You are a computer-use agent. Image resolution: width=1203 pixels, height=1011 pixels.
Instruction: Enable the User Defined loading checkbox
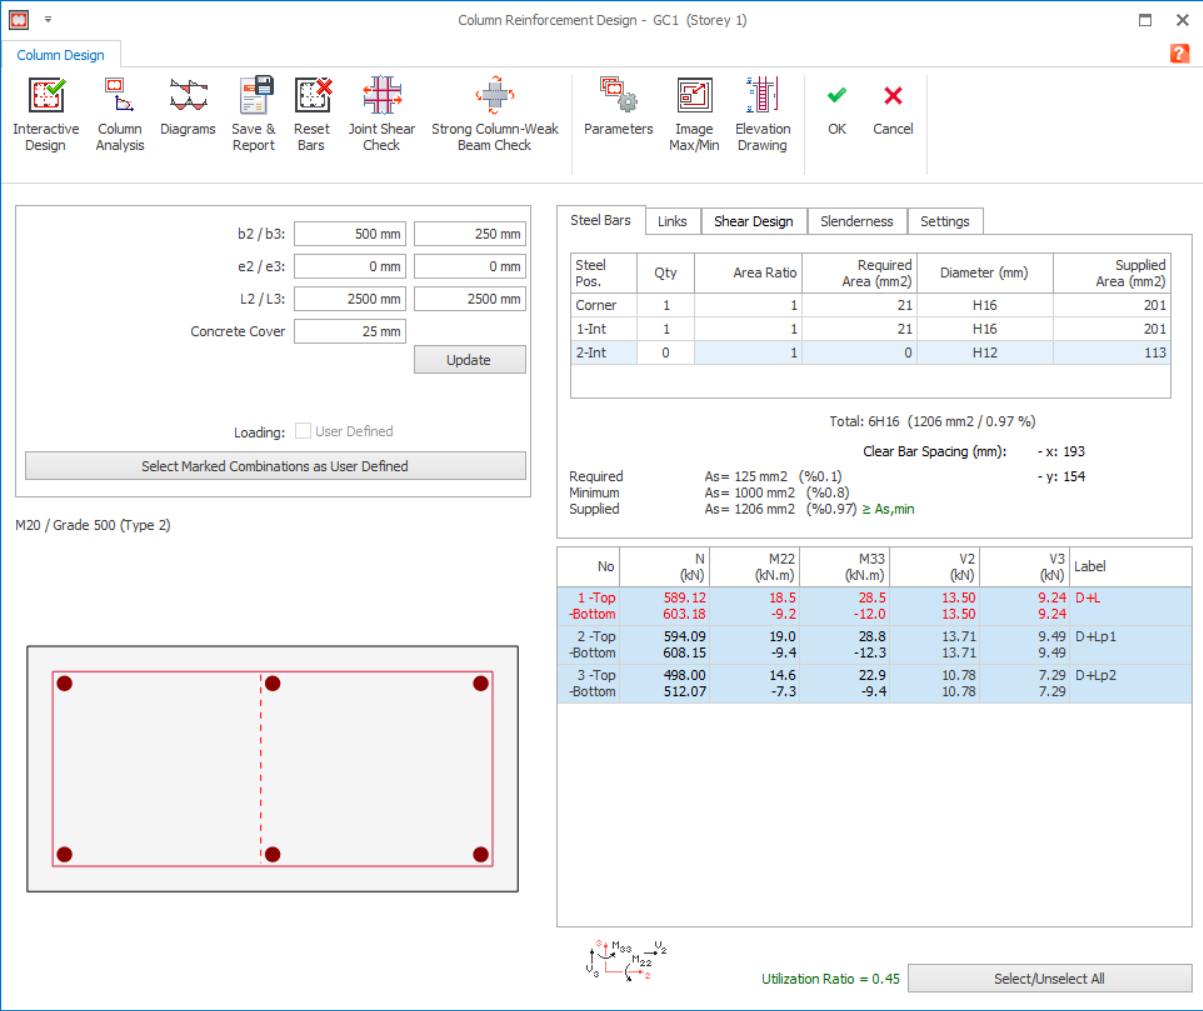pos(303,431)
